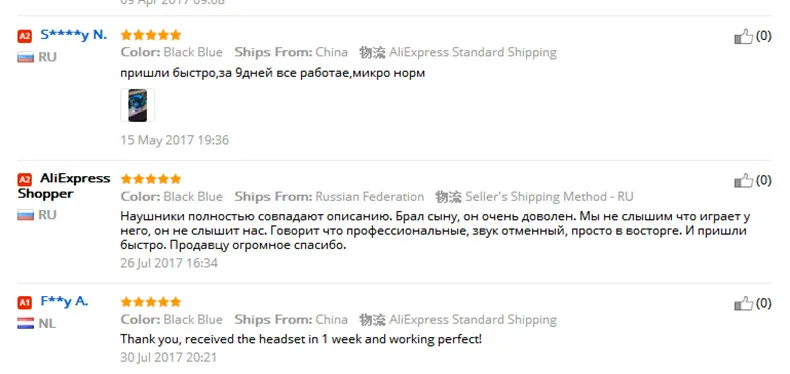Open reviewer profile S****y N.
Viewport: 790px width, 374px height.
[74, 35]
